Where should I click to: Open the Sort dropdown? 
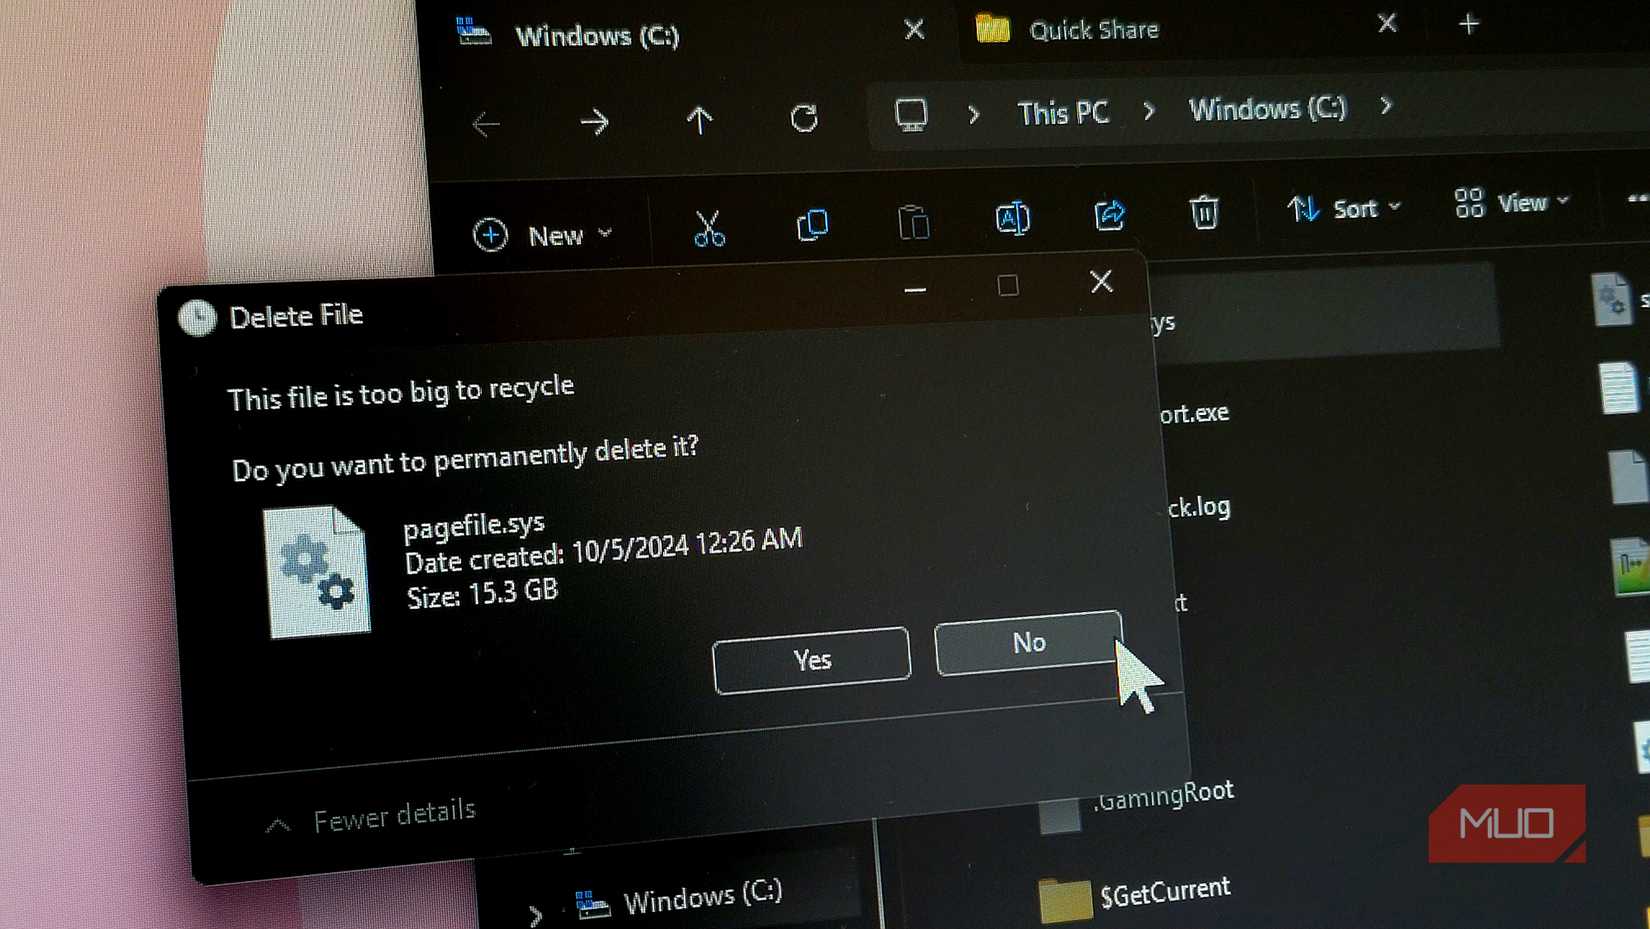click(x=1344, y=209)
